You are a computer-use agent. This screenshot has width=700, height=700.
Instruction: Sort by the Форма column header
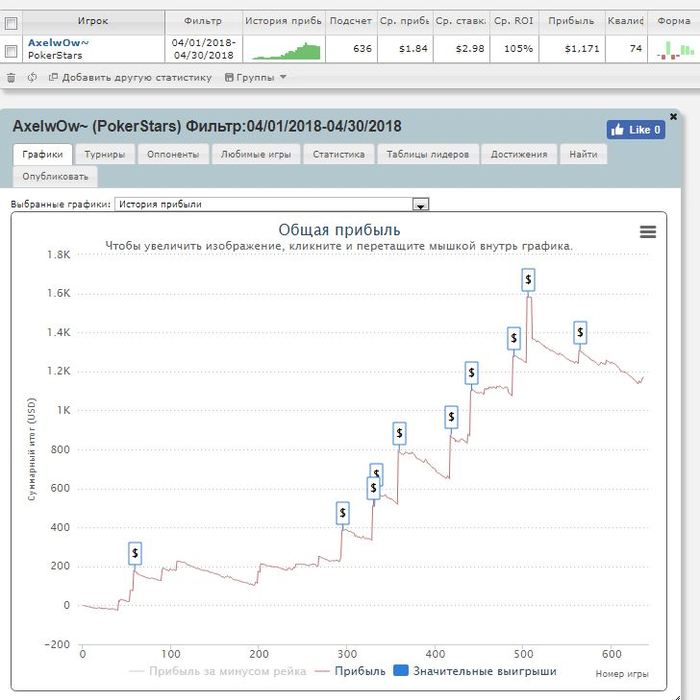[674, 21]
